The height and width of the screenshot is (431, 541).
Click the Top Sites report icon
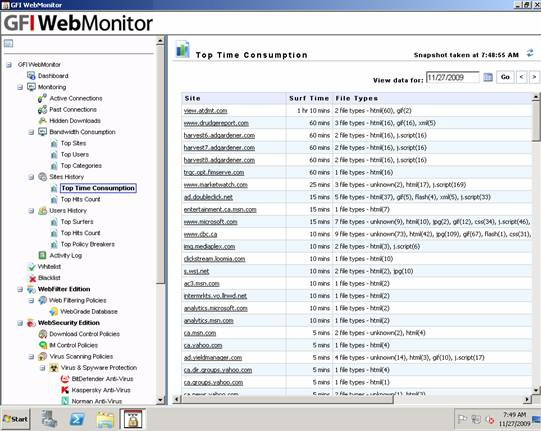tap(54, 143)
